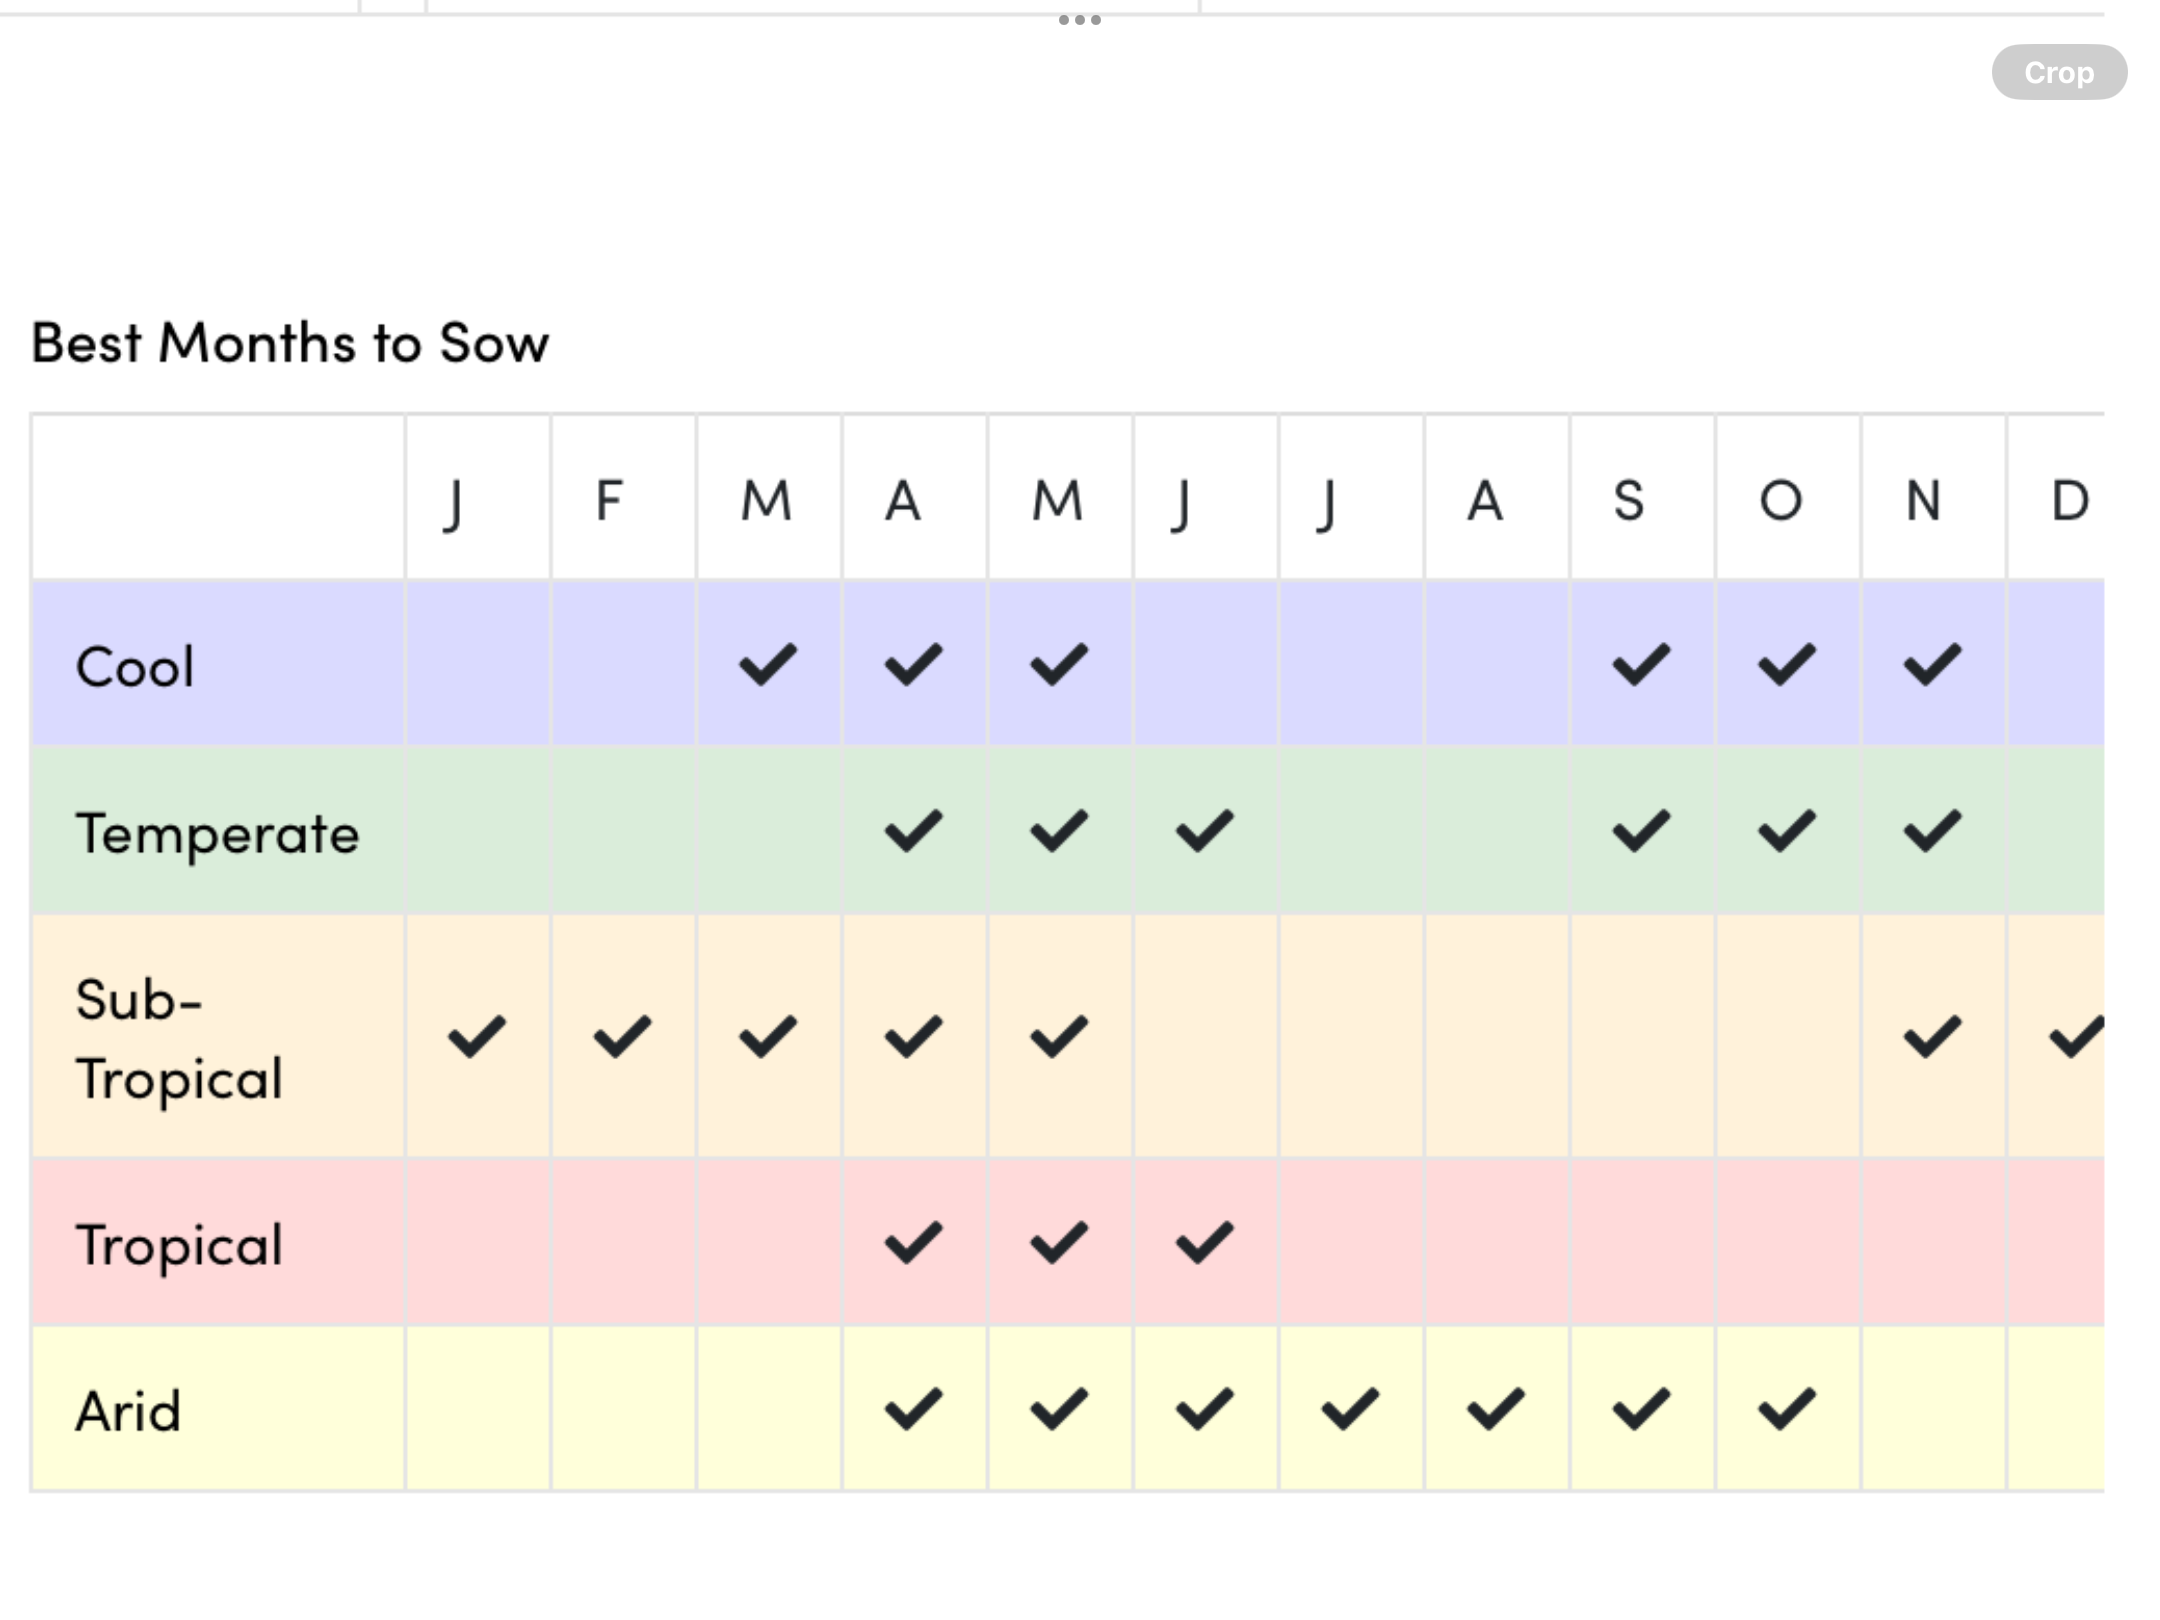Click the Sub-Tropical row December checkmark

2075,1036
